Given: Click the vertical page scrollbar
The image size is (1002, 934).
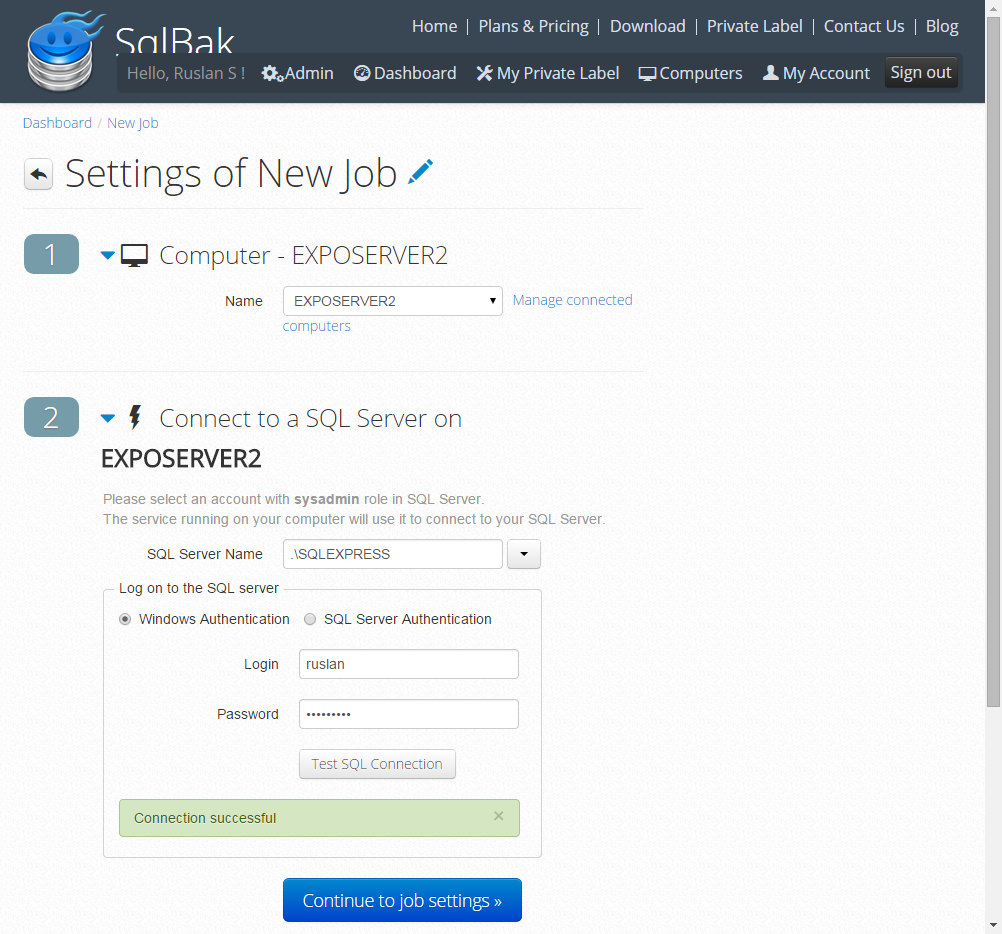Looking at the screenshot, I should [x=993, y=364].
